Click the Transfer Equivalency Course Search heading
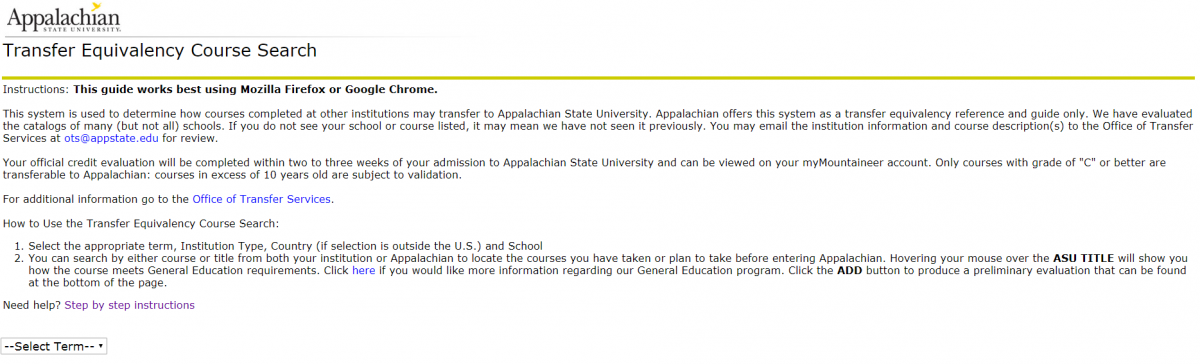1200x364 pixels. 160,51
